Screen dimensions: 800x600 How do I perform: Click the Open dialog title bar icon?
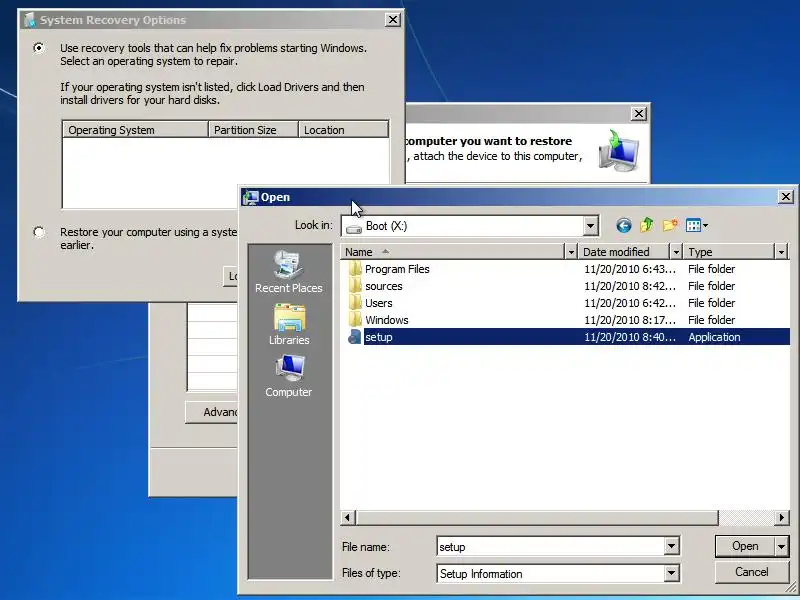(250, 197)
